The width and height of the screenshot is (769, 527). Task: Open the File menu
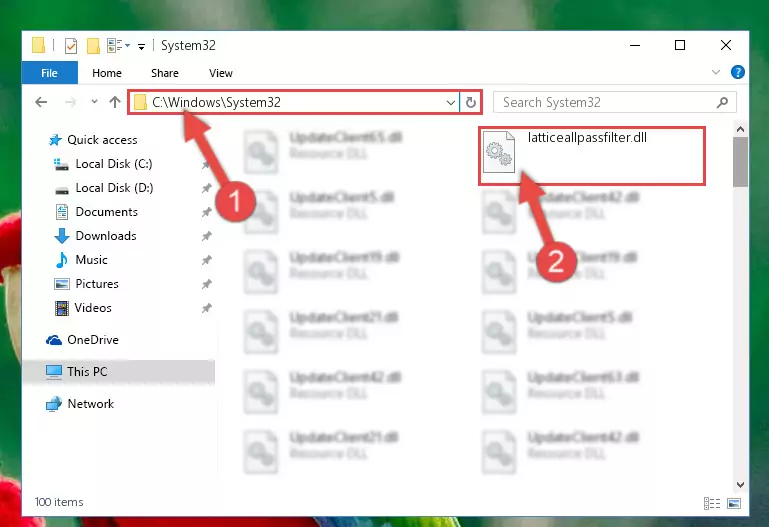[50, 73]
